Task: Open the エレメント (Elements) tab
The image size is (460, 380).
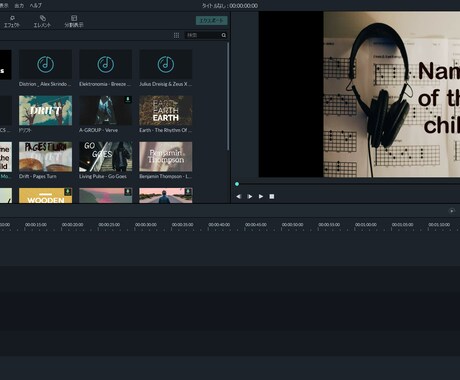Action: pyautogui.click(x=42, y=21)
